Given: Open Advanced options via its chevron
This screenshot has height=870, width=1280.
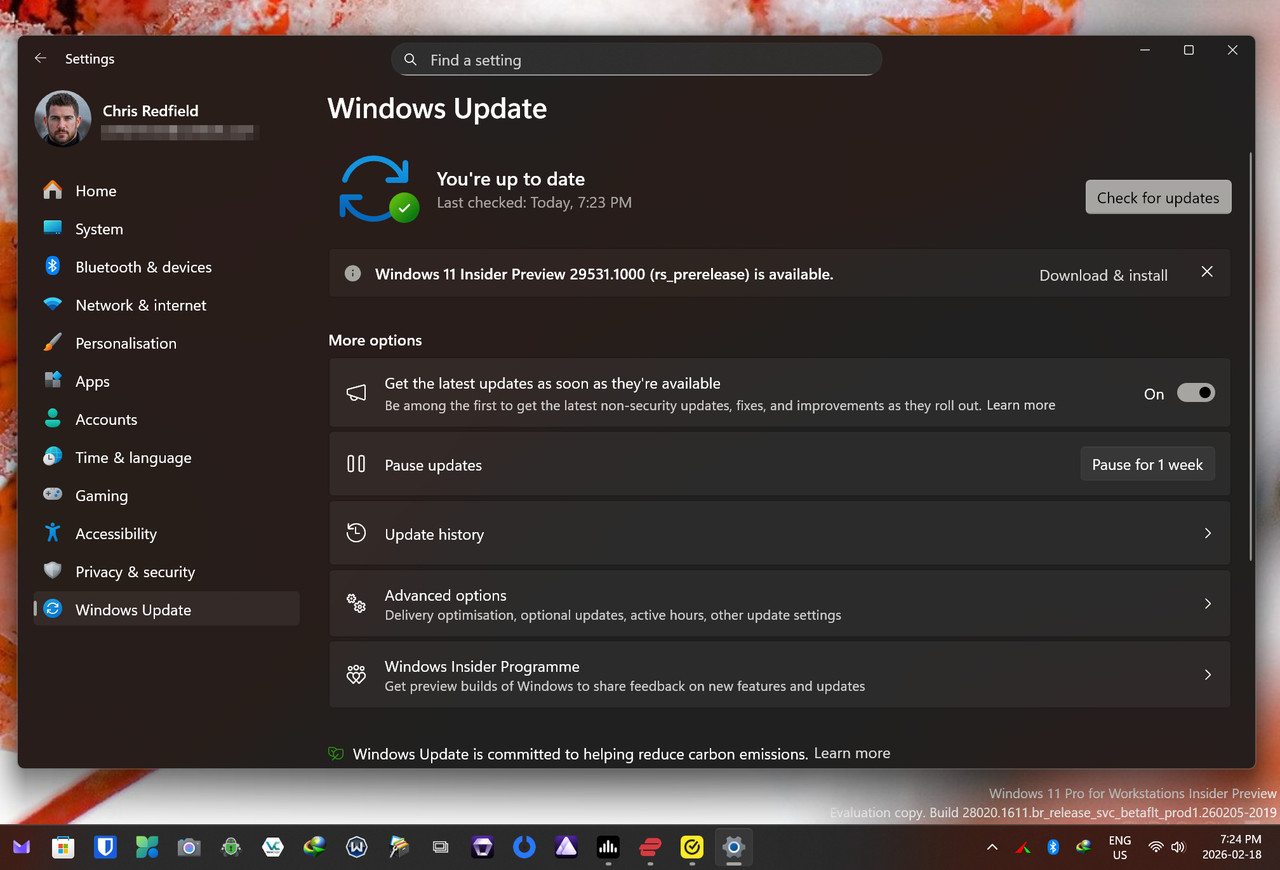Looking at the screenshot, I should [x=1207, y=604].
